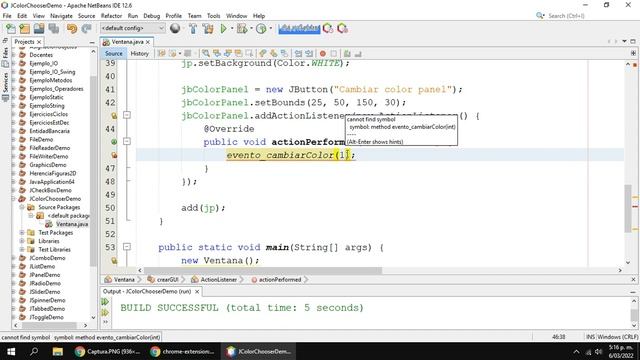Click the Debug Project icon

point(242,29)
